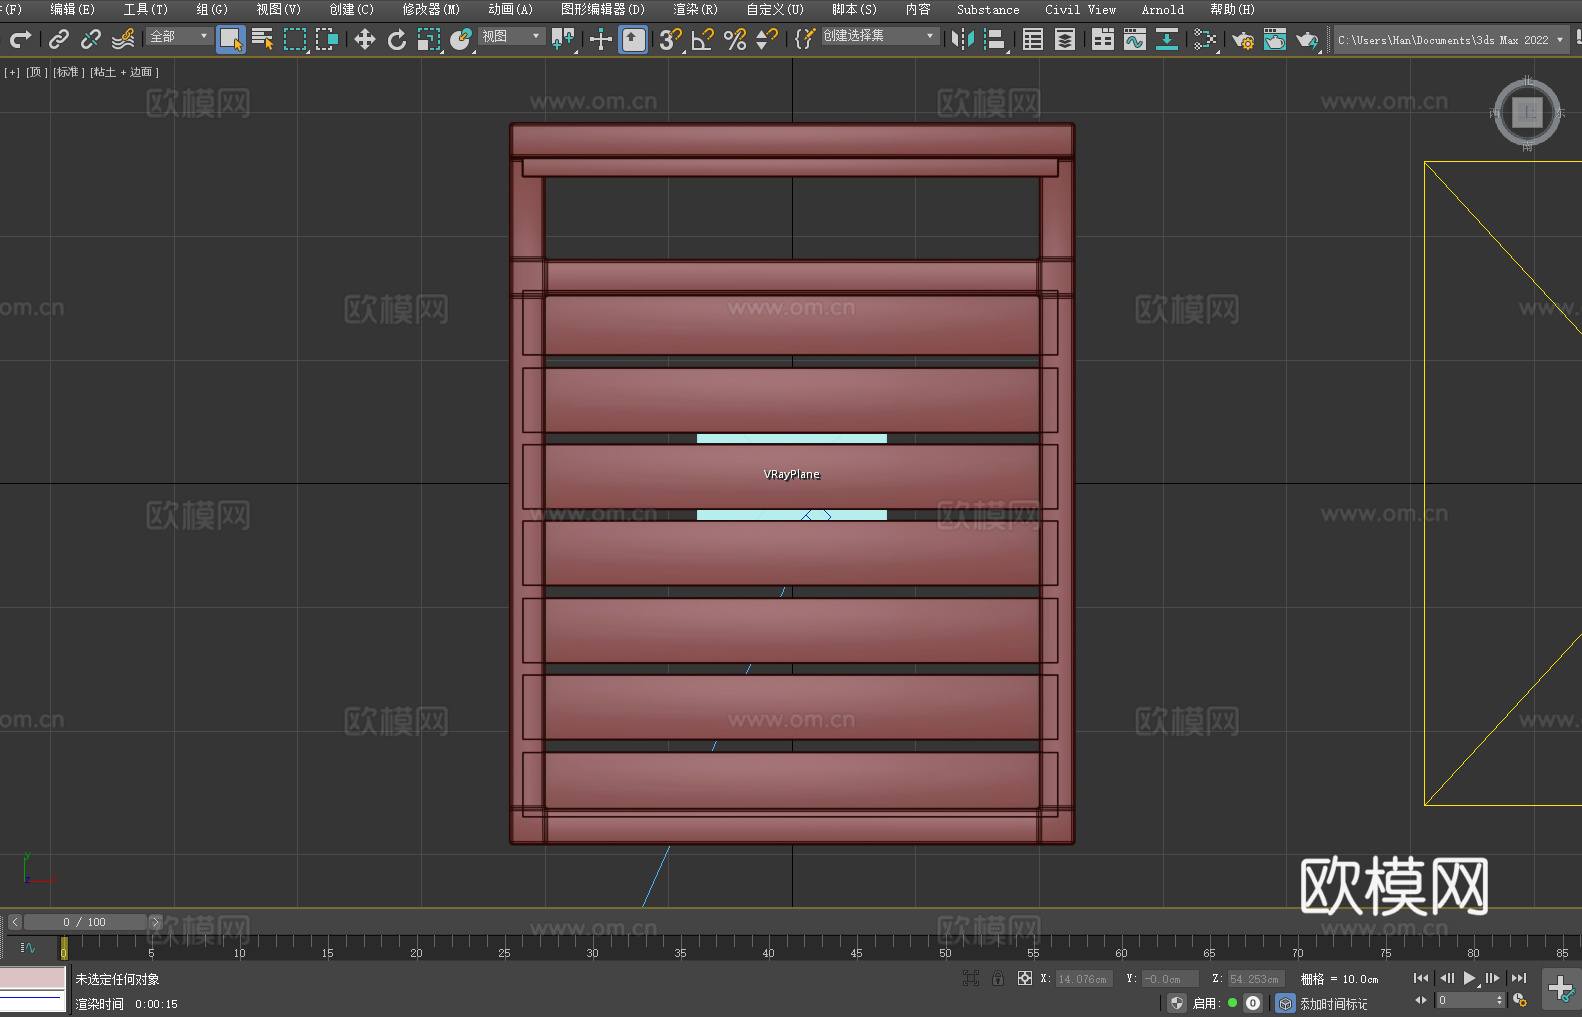Click the timeline slider showing 0 / 100

tap(85, 922)
